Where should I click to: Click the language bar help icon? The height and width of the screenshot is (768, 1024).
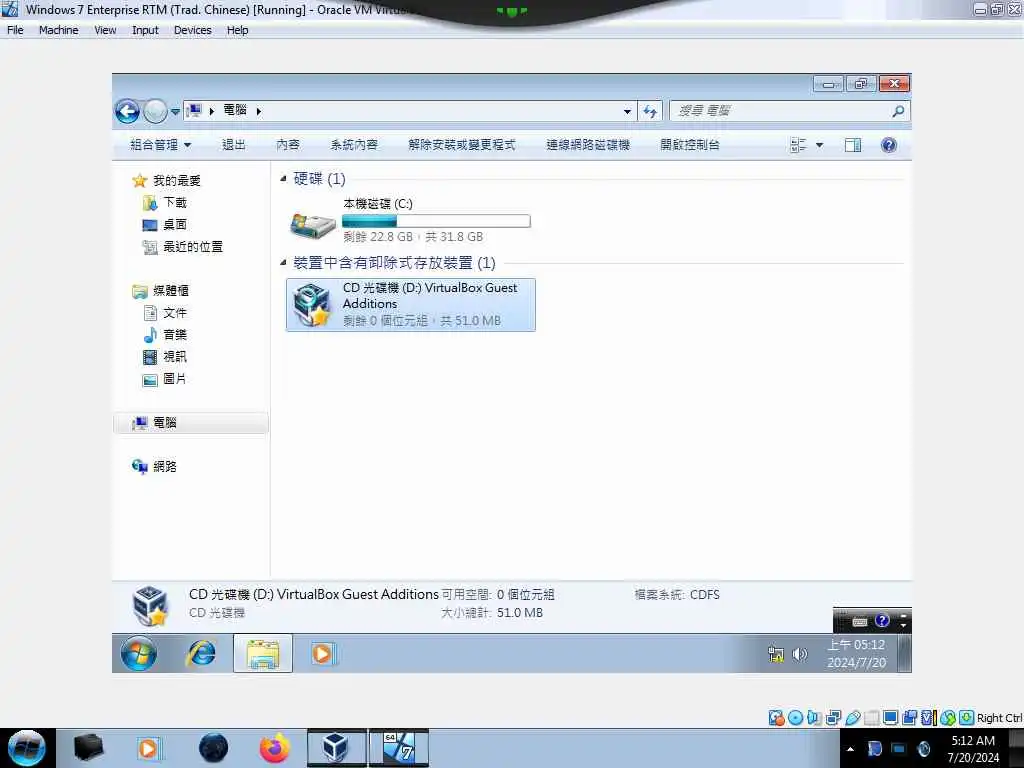click(x=882, y=621)
